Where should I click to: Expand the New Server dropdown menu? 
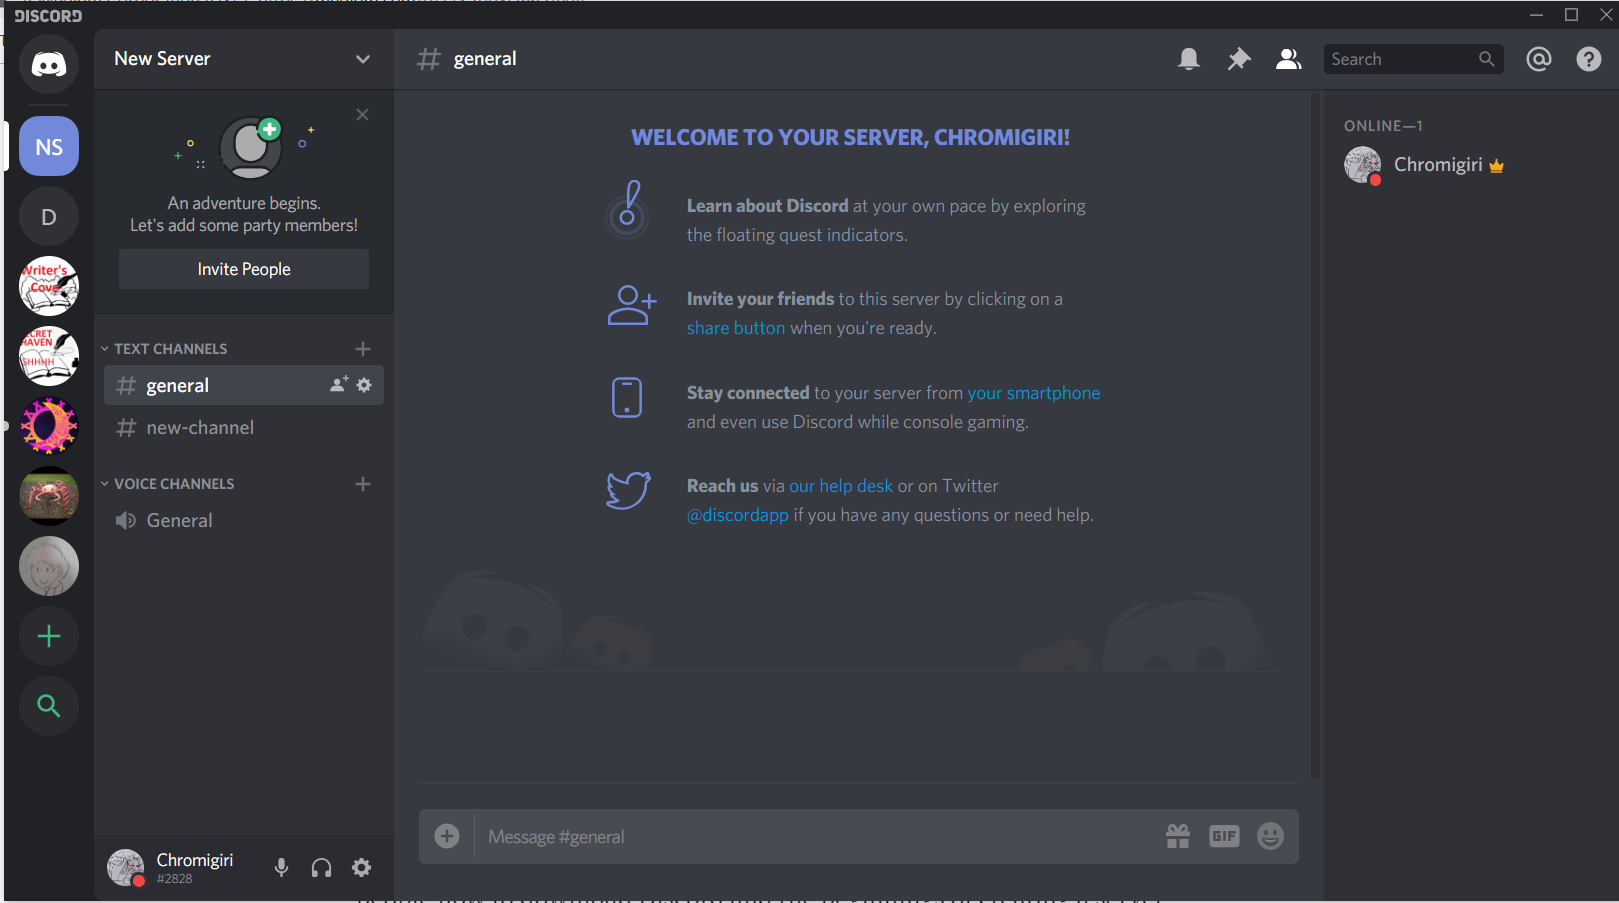[x=363, y=59]
